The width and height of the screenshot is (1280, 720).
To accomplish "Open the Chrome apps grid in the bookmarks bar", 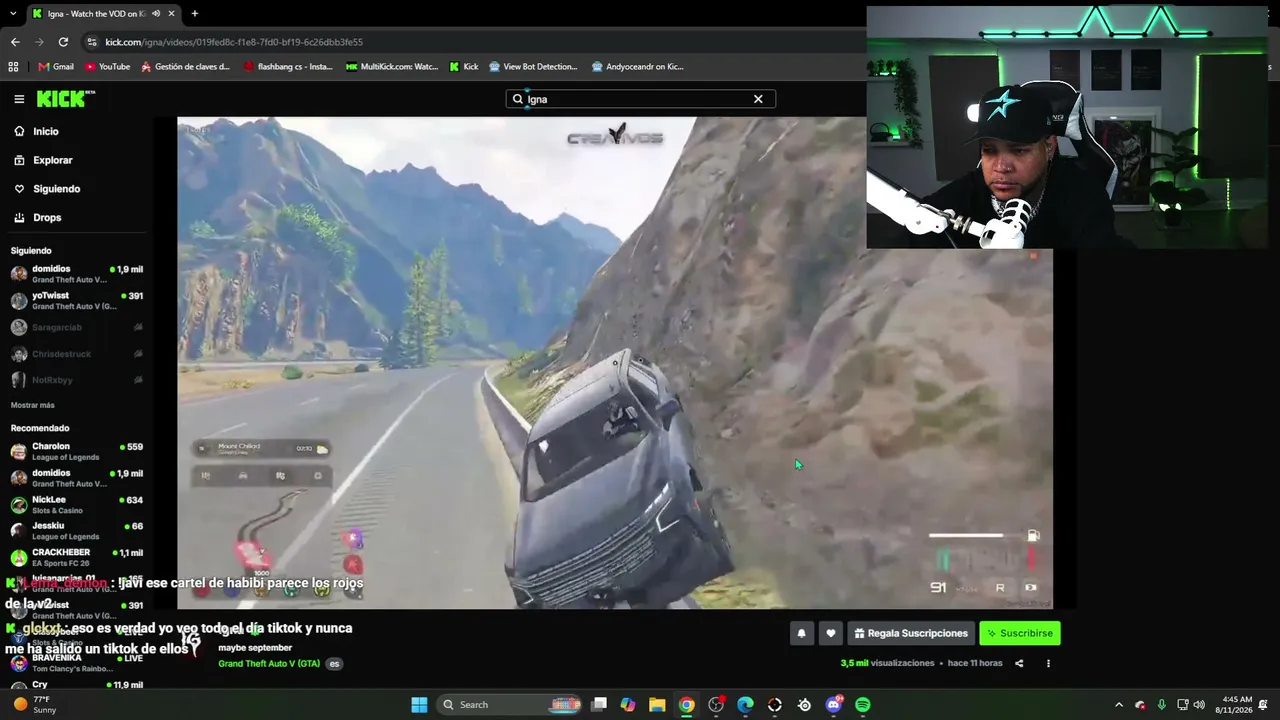I will 13,67.
